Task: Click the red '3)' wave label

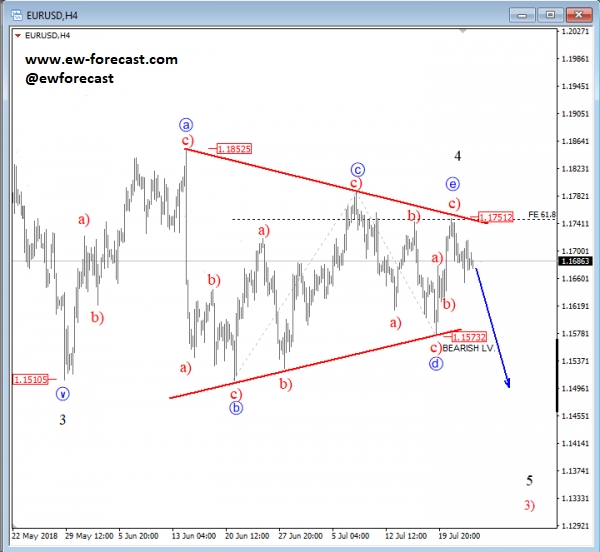Action: point(529,505)
